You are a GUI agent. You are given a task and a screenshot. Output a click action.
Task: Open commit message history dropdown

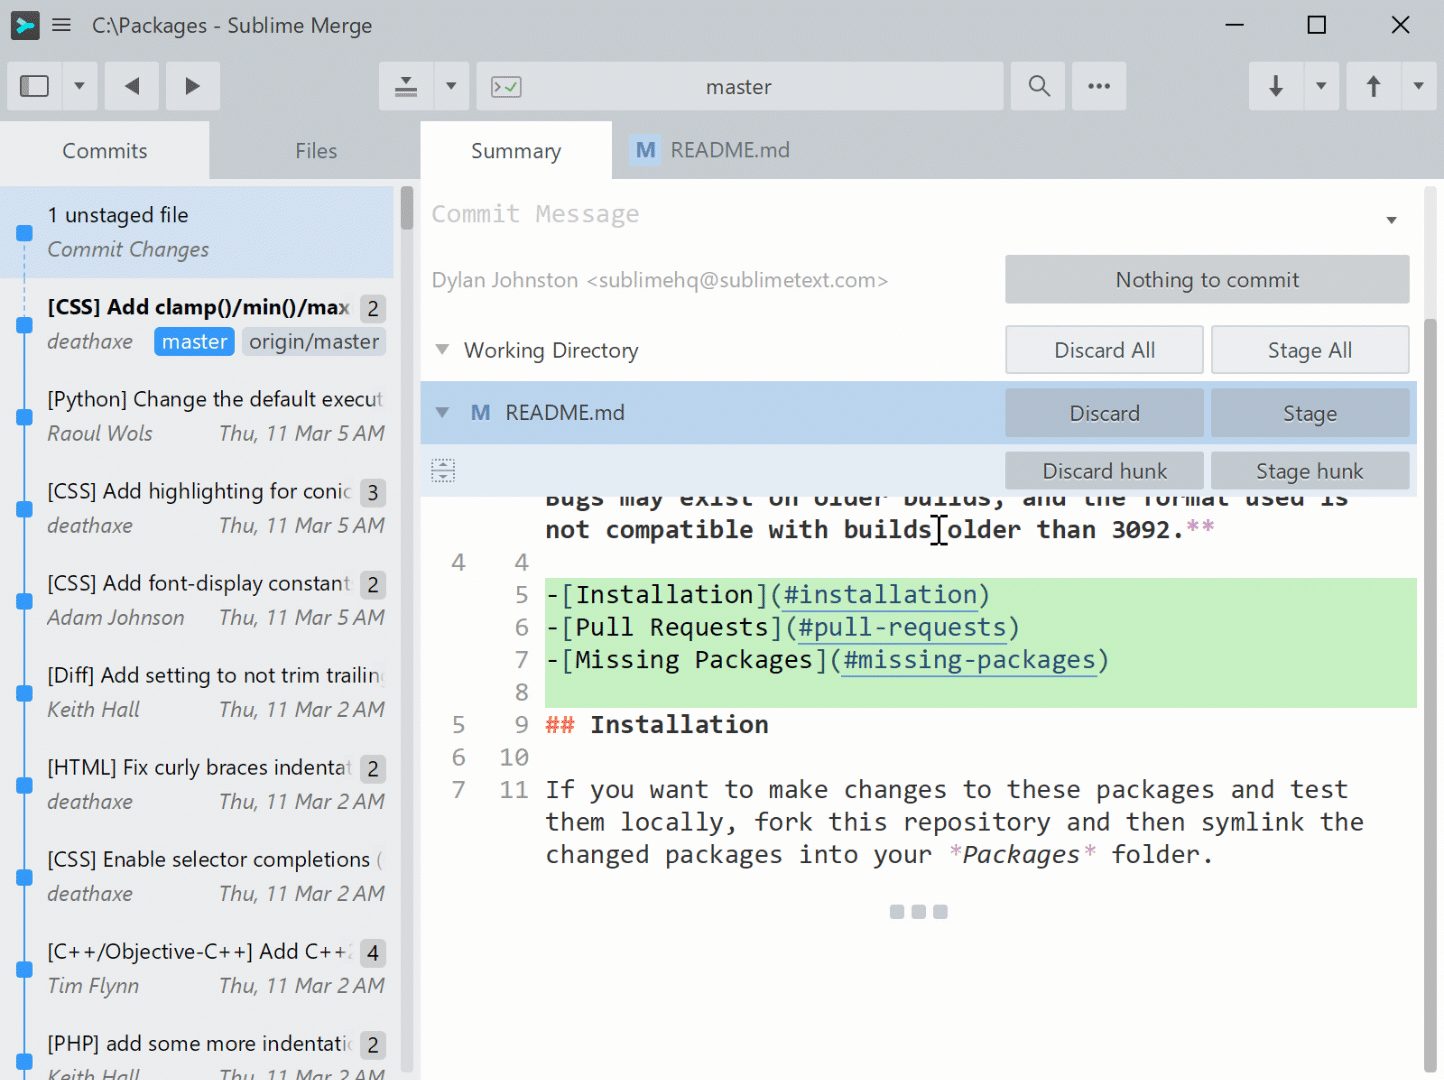tap(1391, 220)
